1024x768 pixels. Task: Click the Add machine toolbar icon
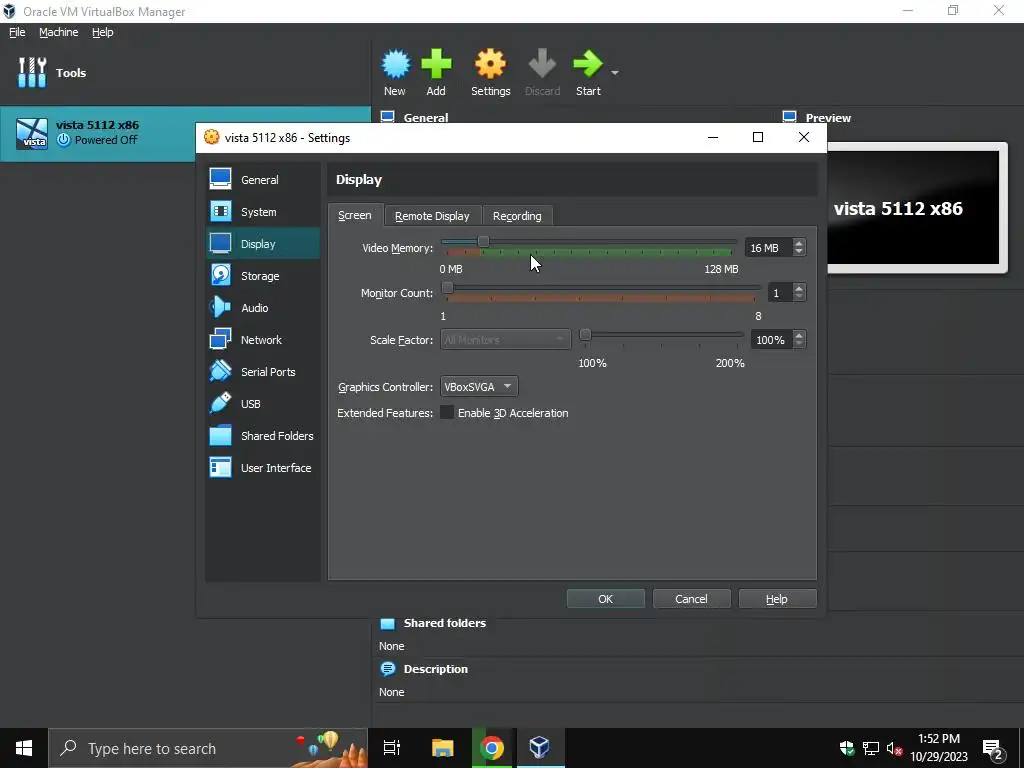pyautogui.click(x=436, y=64)
